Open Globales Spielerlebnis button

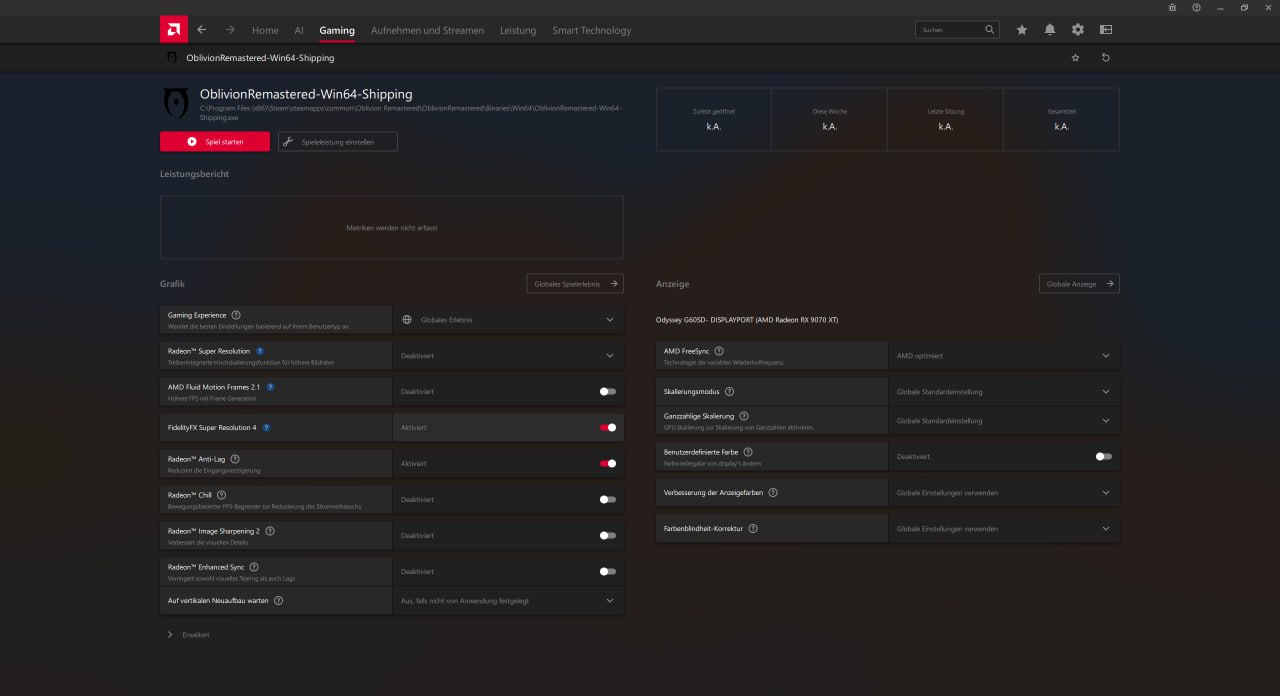tap(575, 284)
